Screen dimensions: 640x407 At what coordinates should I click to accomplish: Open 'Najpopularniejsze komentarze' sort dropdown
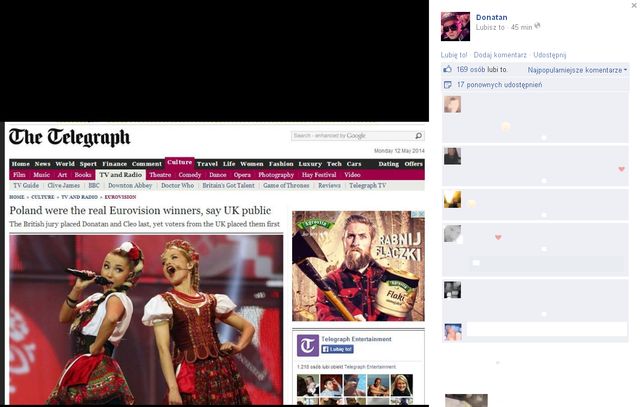(577, 70)
